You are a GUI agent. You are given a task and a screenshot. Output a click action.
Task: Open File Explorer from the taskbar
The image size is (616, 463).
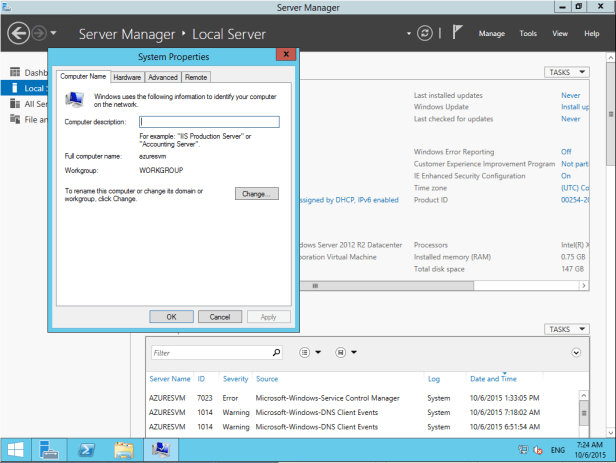click(x=123, y=450)
